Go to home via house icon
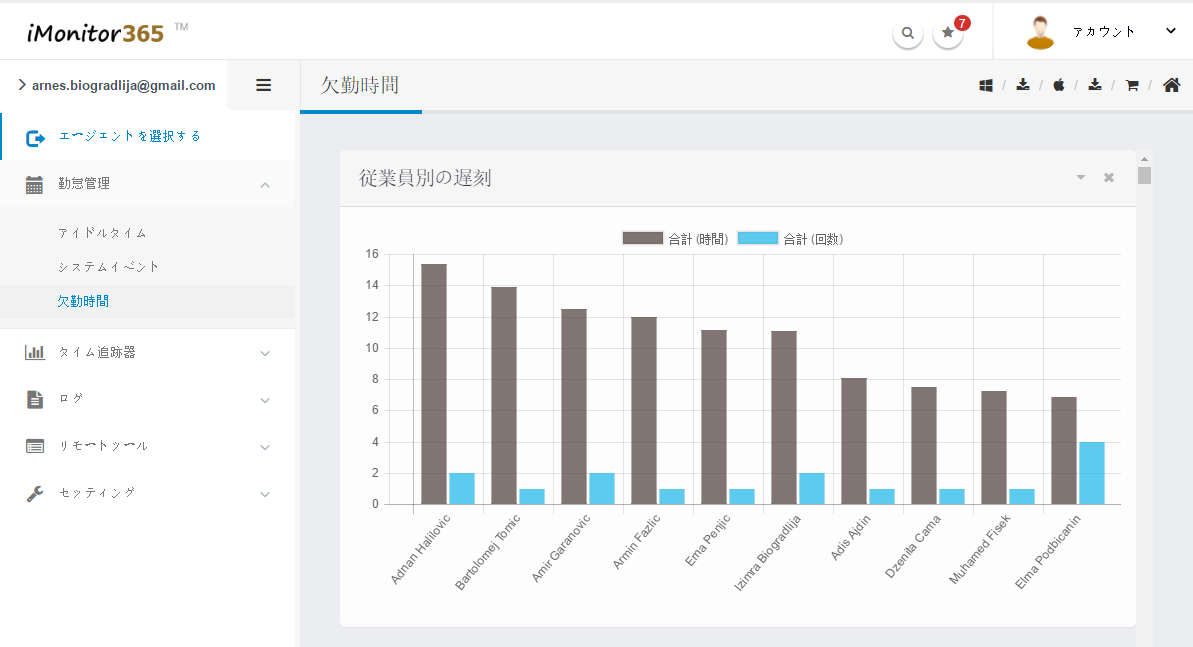The height and width of the screenshot is (647, 1193). pyautogui.click(x=1171, y=85)
